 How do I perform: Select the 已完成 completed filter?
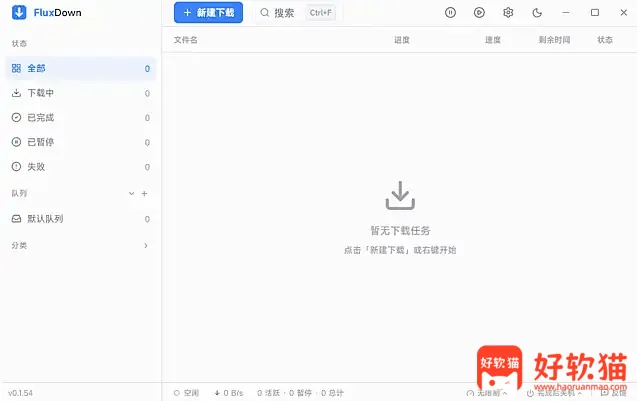pyautogui.click(x=80, y=117)
